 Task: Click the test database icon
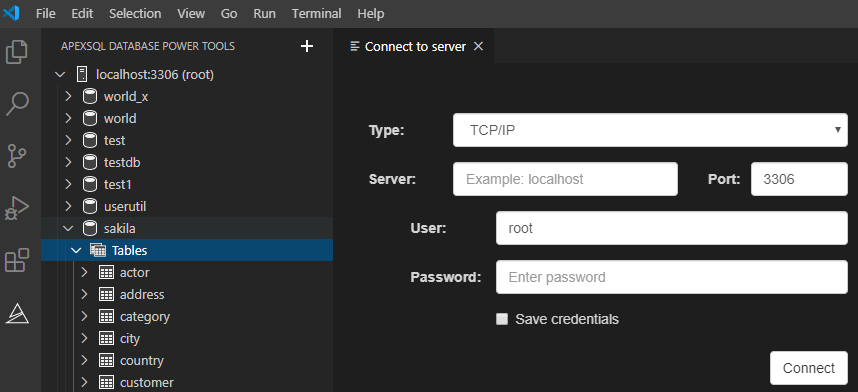coord(90,141)
